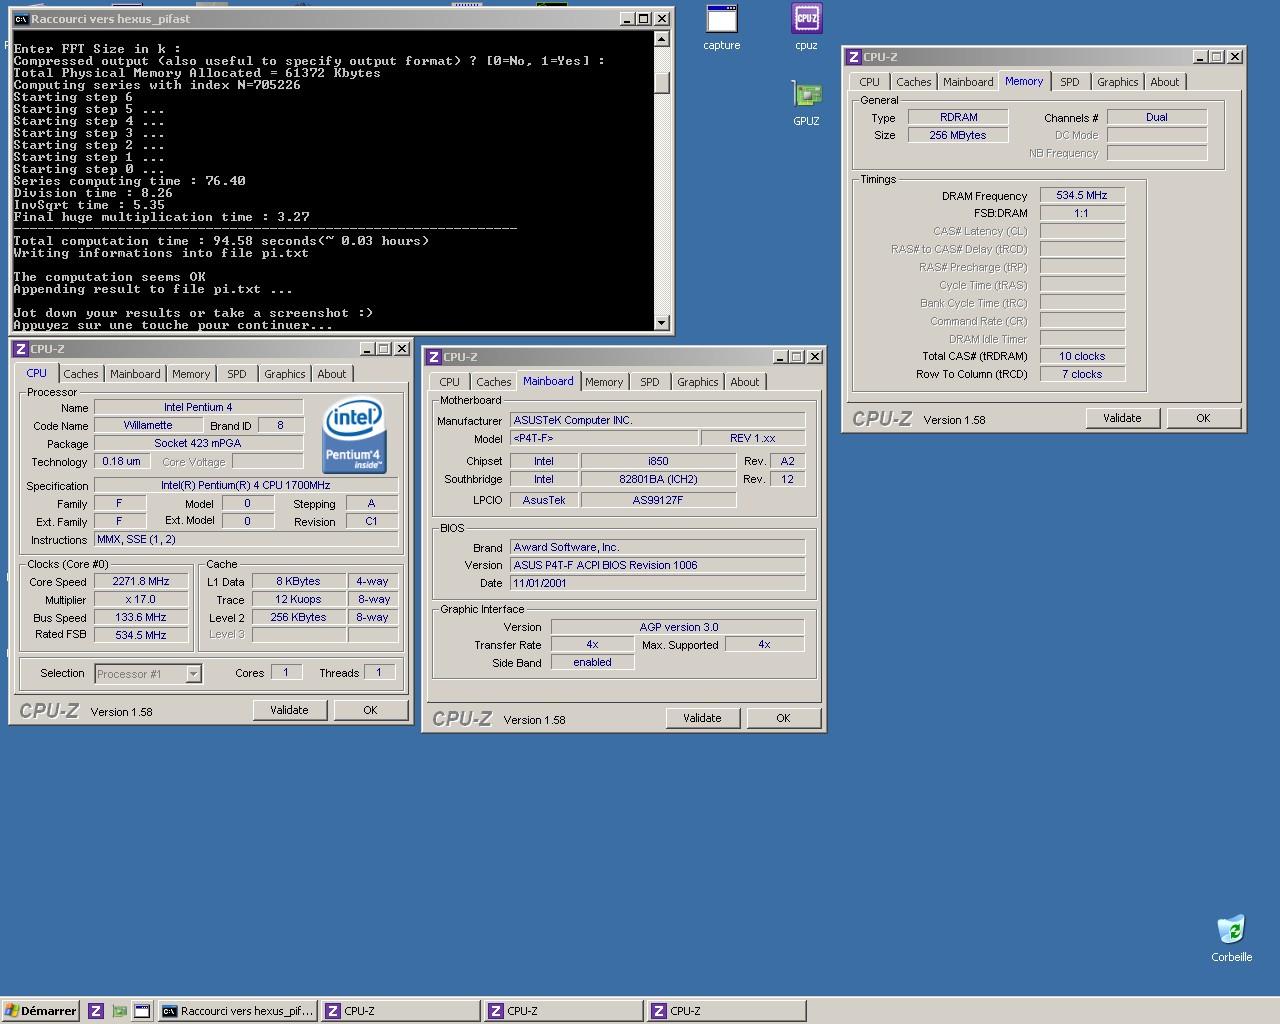
Task: Click the motherboard Model field P4T-F
Action: [x=604, y=438]
